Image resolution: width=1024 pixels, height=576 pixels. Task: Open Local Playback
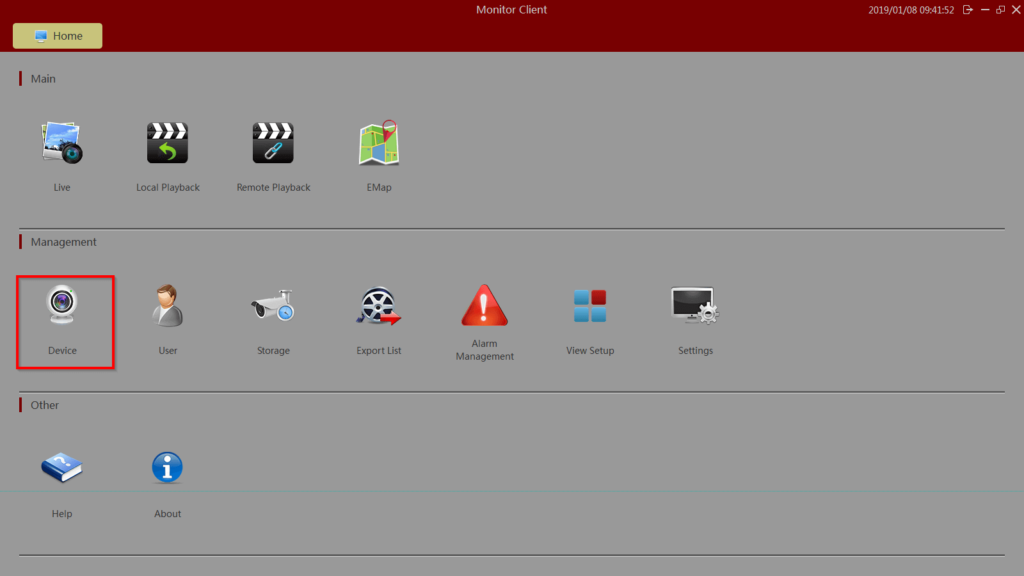point(167,143)
